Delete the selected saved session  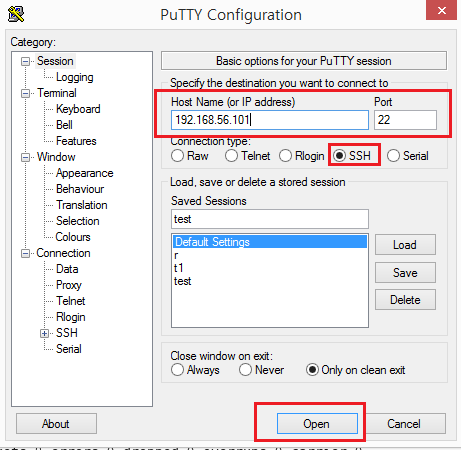pyautogui.click(x=405, y=300)
